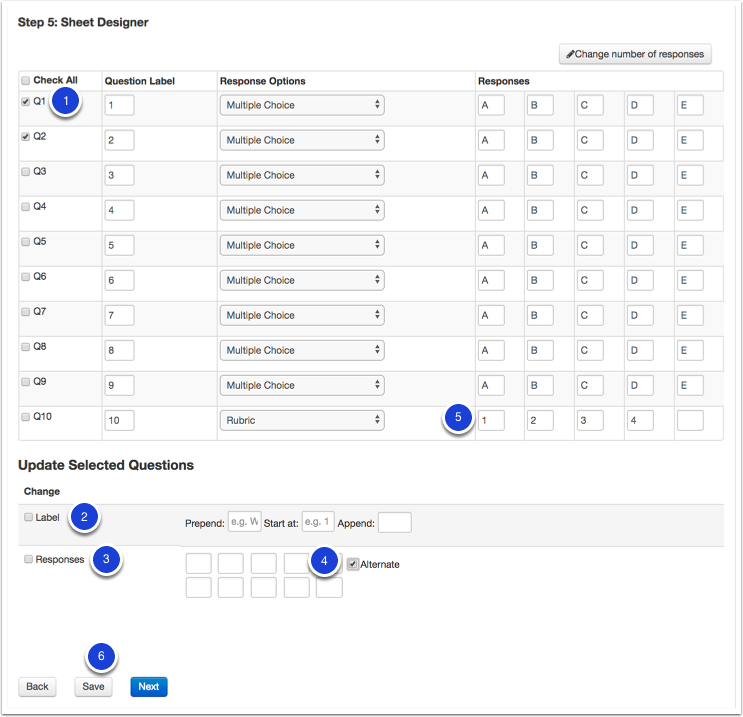Edit Q1 question label field

click(x=119, y=105)
